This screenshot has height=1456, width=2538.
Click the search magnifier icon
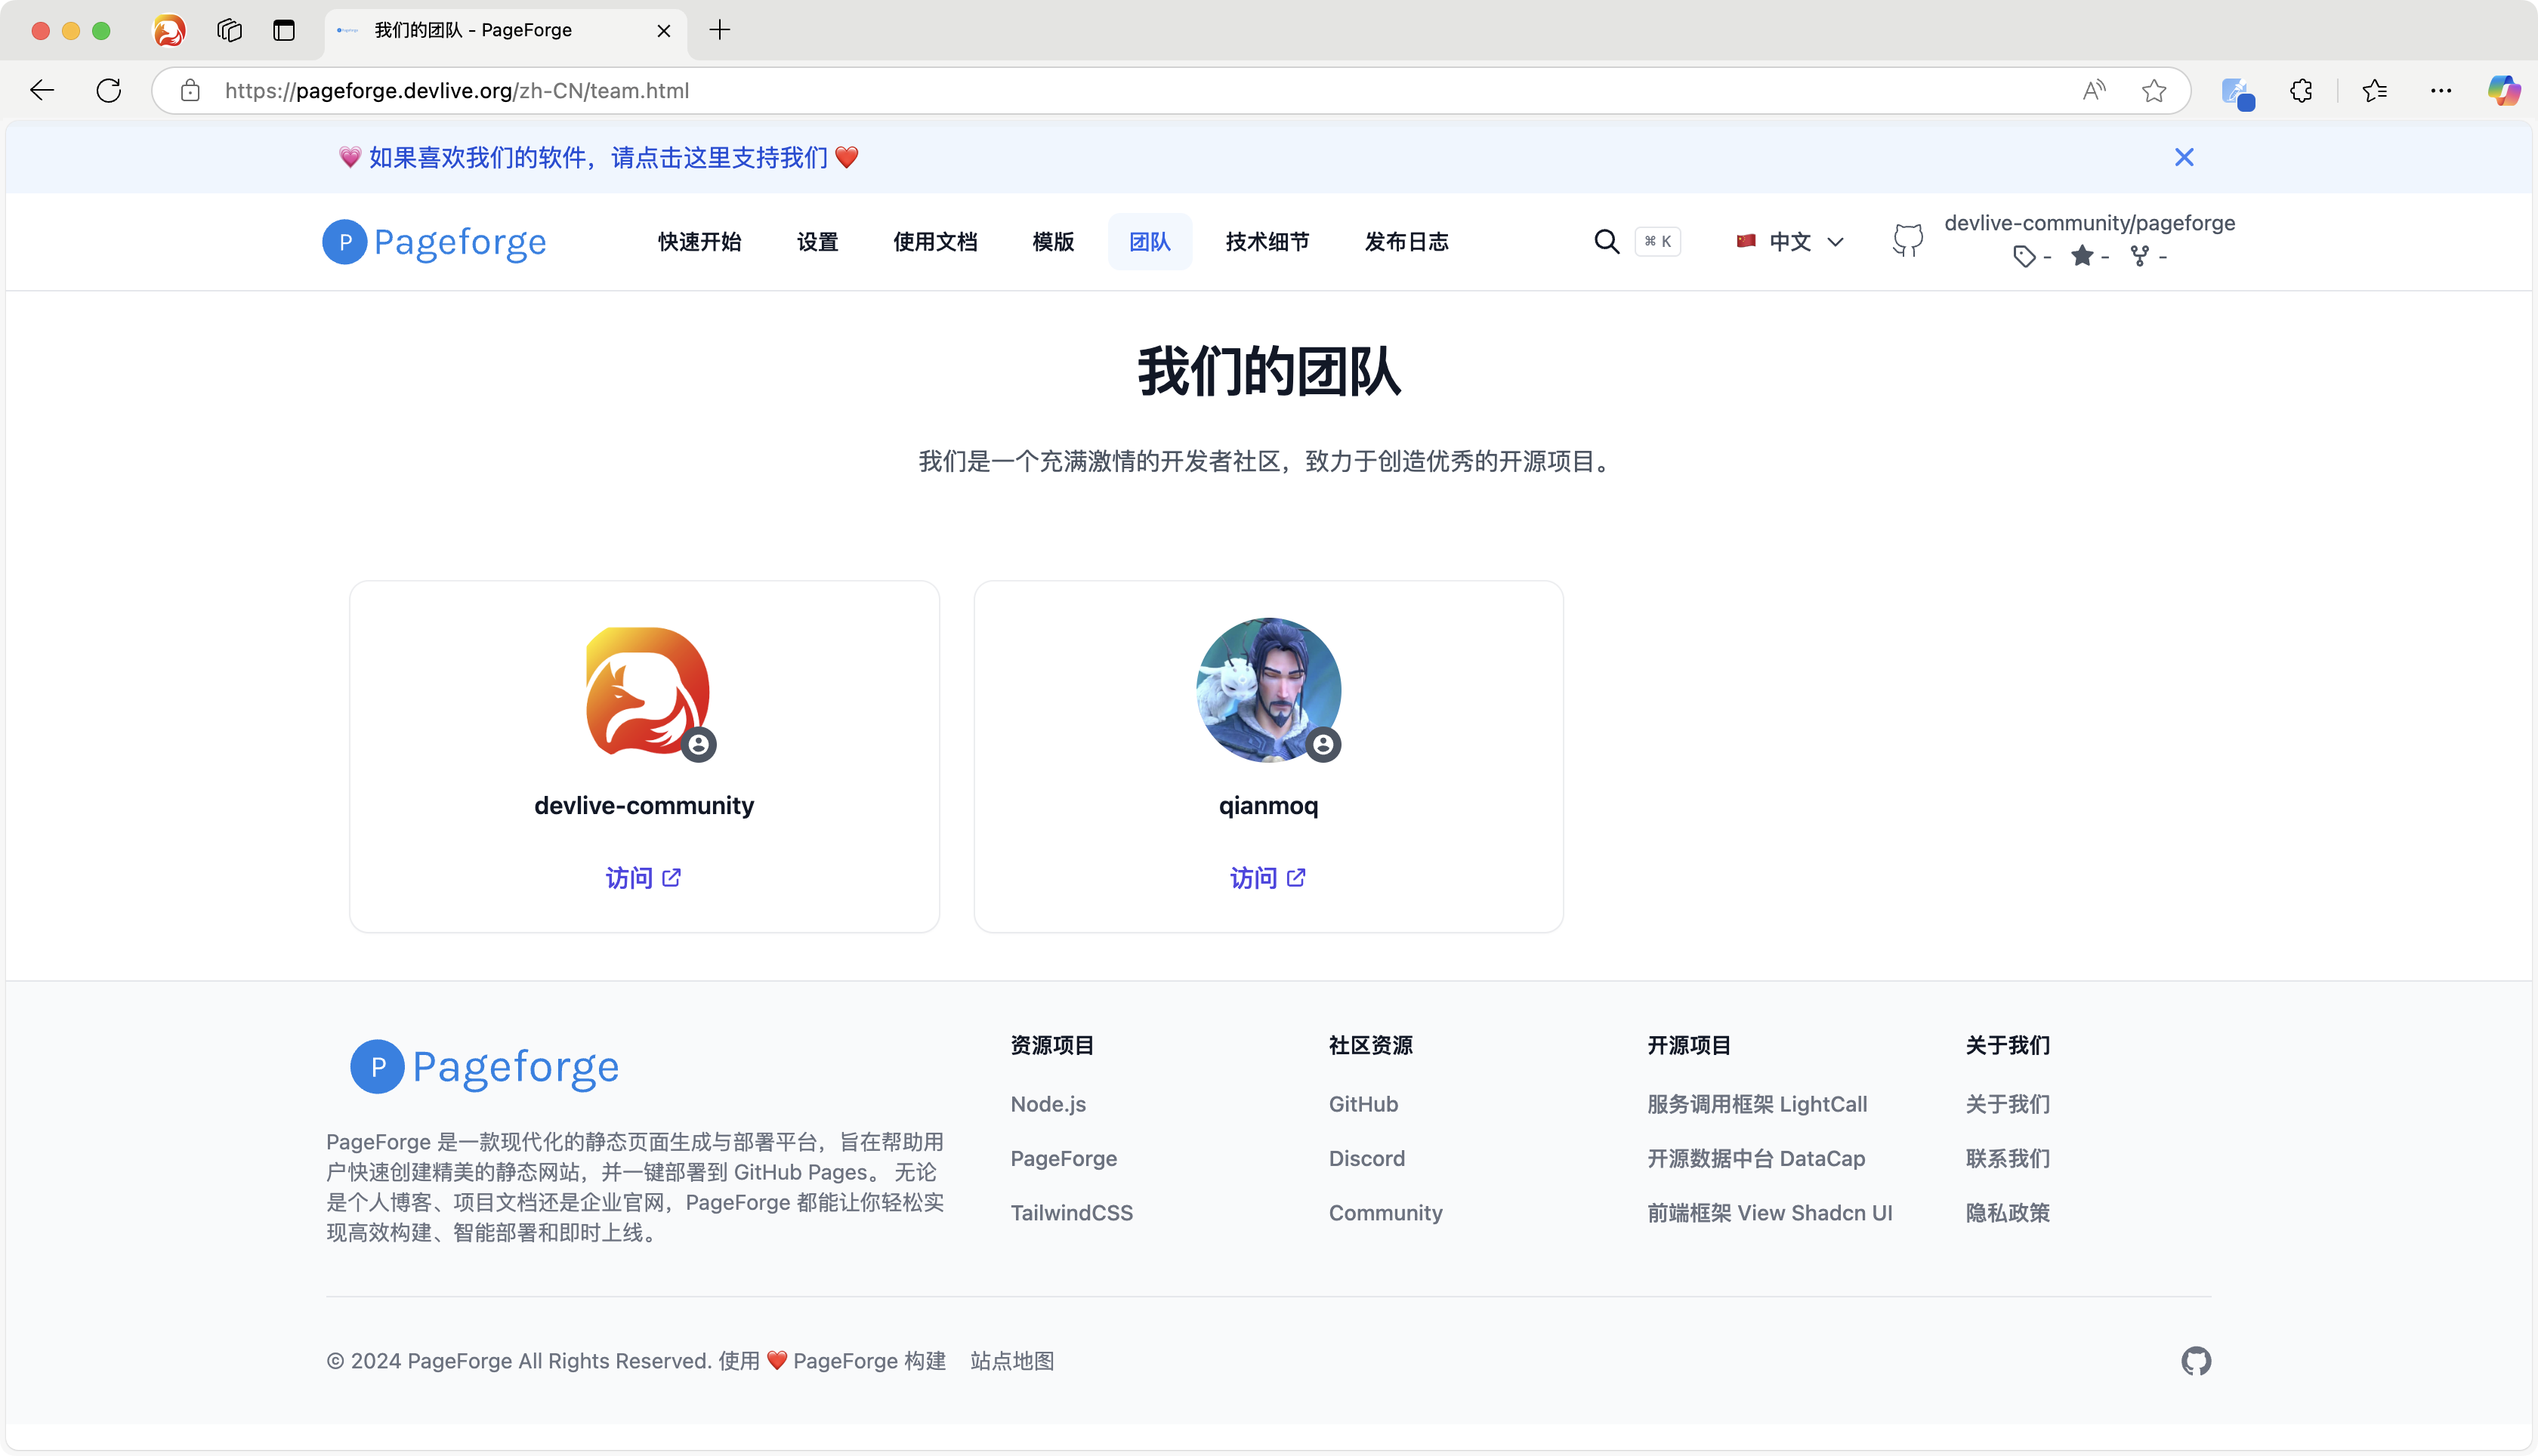[1606, 241]
